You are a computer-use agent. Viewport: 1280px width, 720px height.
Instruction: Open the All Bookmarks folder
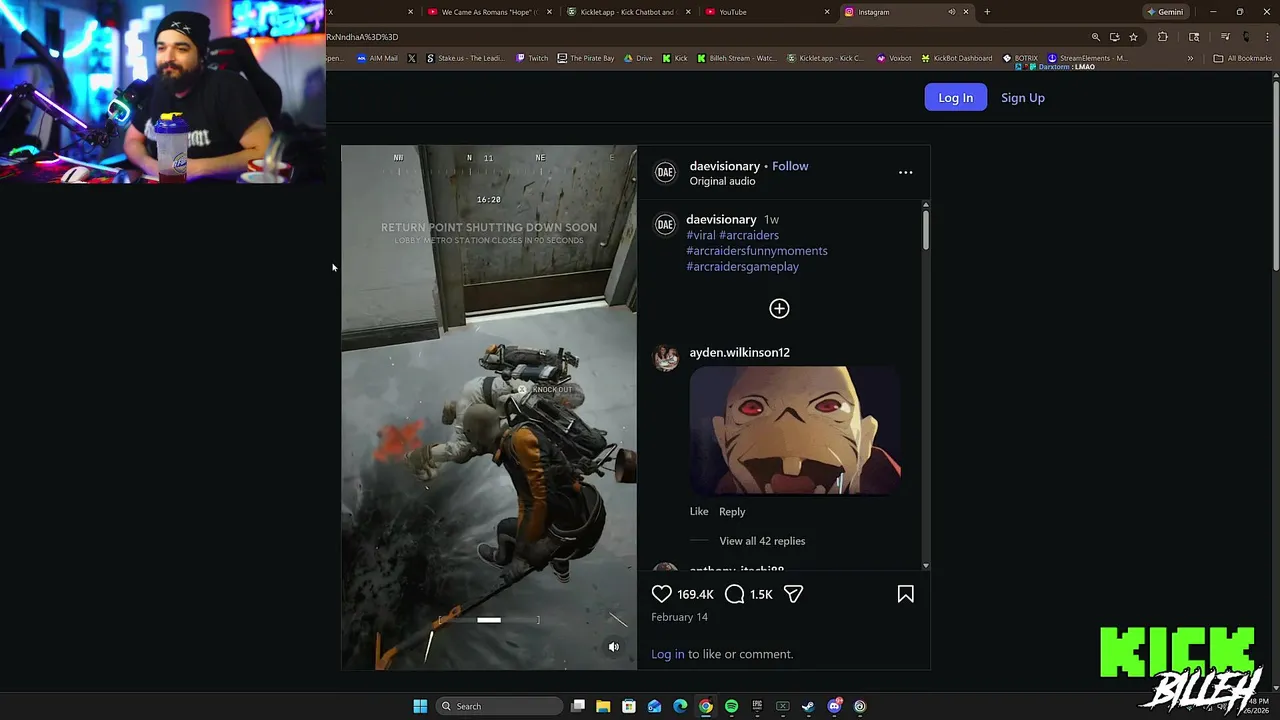[x=1242, y=58]
